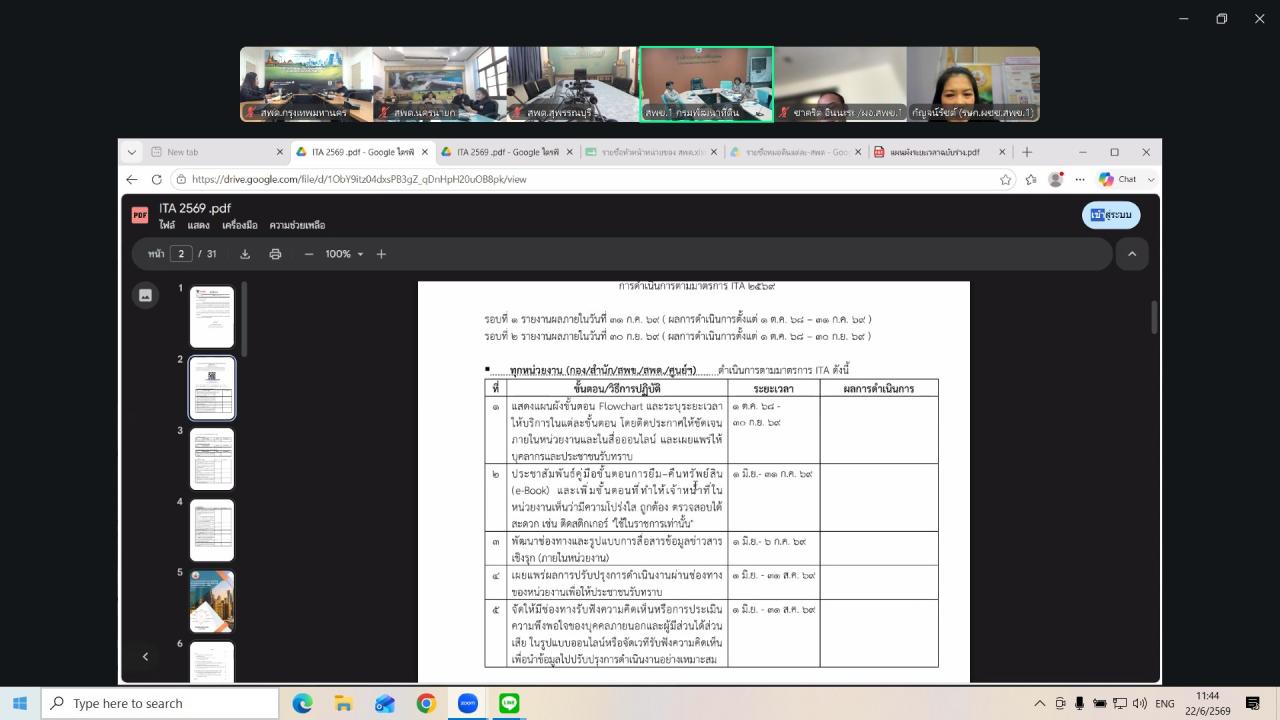Viewport: 1280px width, 720px height.
Task: Open the 100% zoom level dropdown
Action: pos(344,254)
